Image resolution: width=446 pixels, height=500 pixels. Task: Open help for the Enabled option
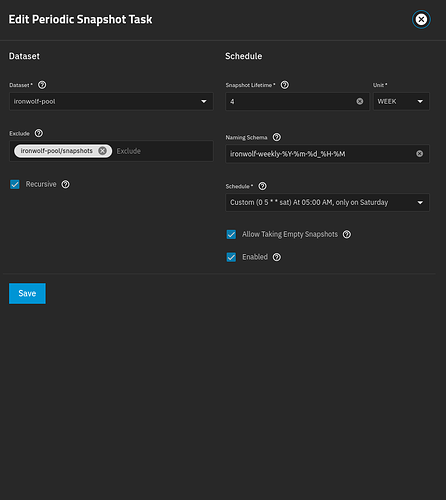coord(277,257)
